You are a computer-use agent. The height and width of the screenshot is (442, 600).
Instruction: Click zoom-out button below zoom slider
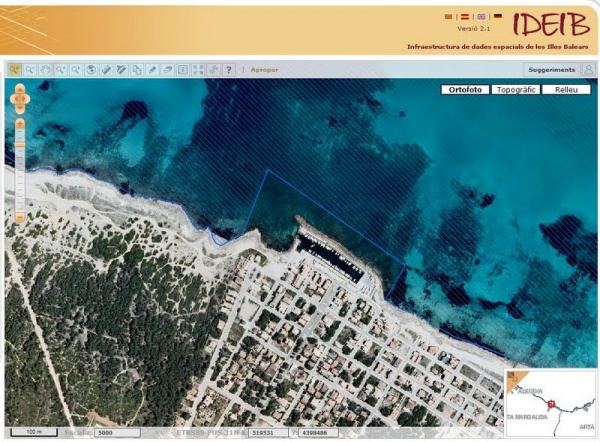click(19, 217)
